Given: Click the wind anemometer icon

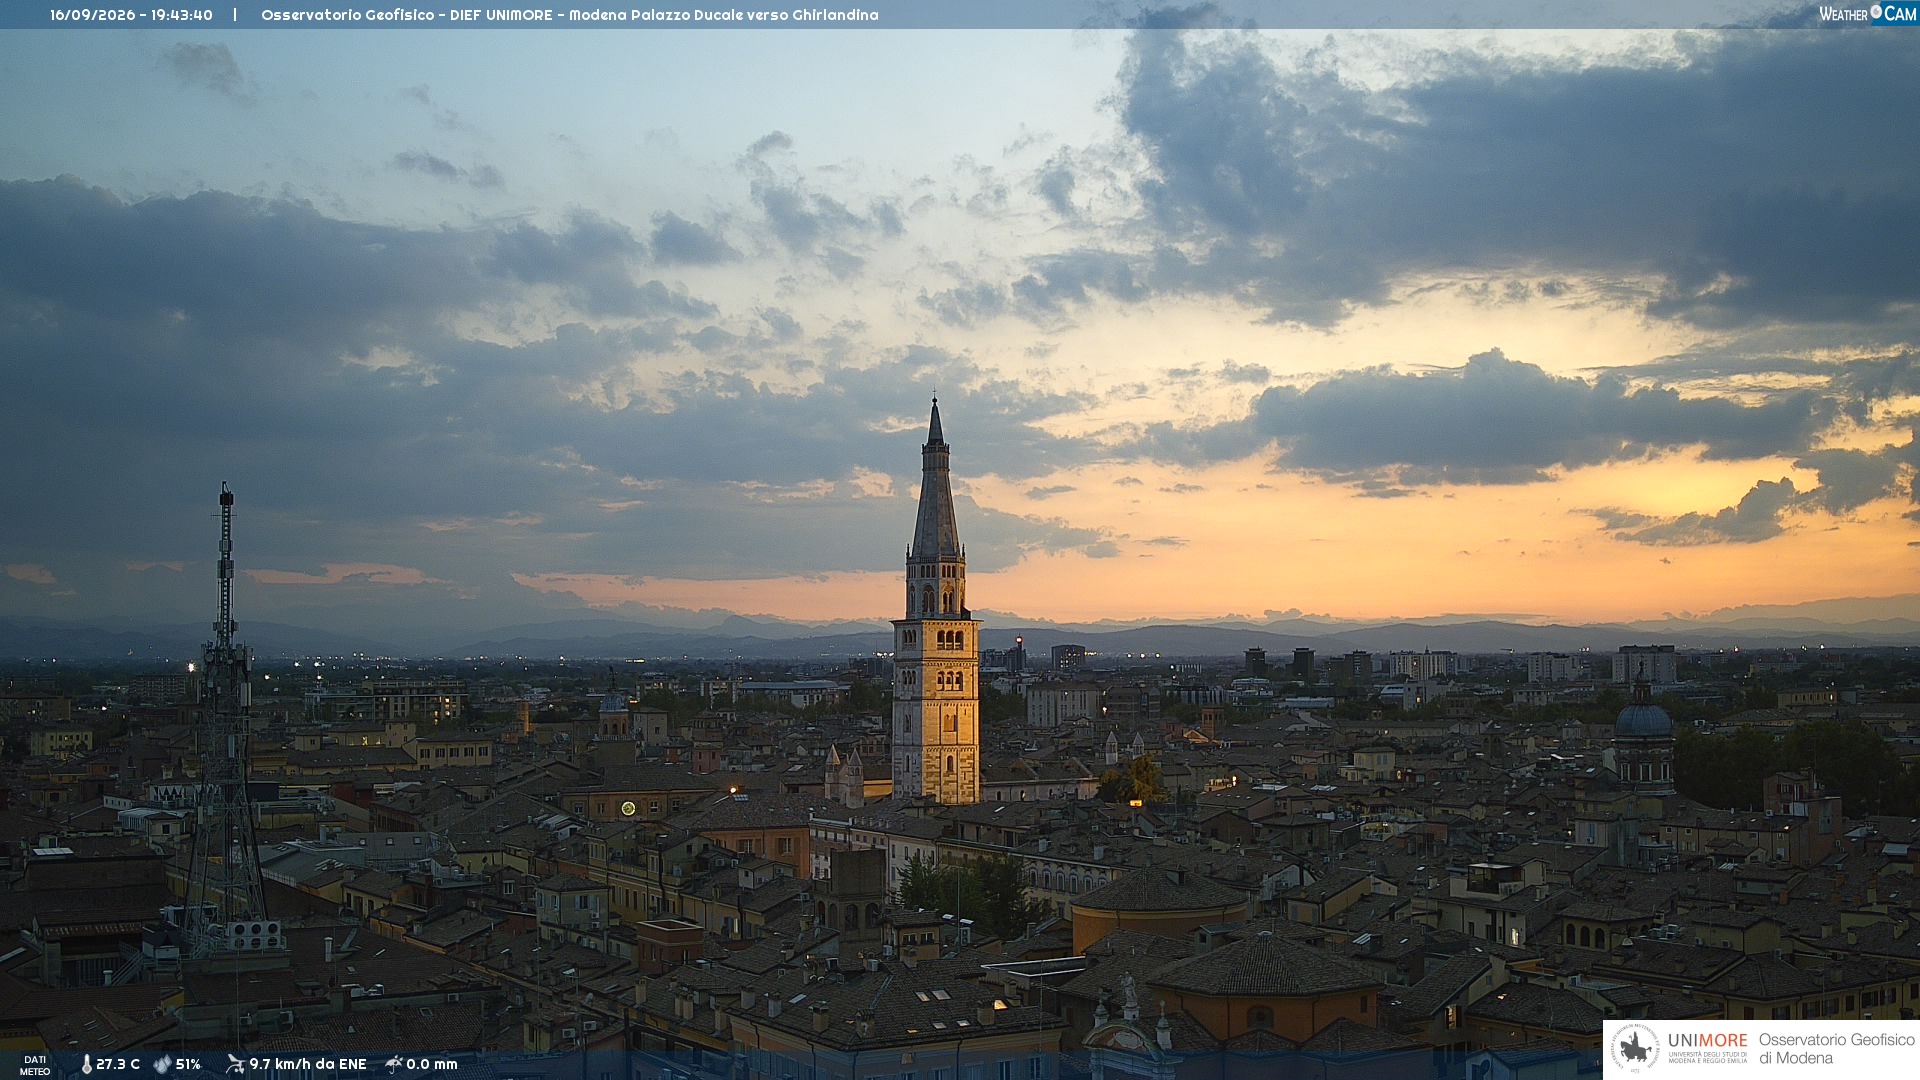Looking at the screenshot, I should 235,1064.
